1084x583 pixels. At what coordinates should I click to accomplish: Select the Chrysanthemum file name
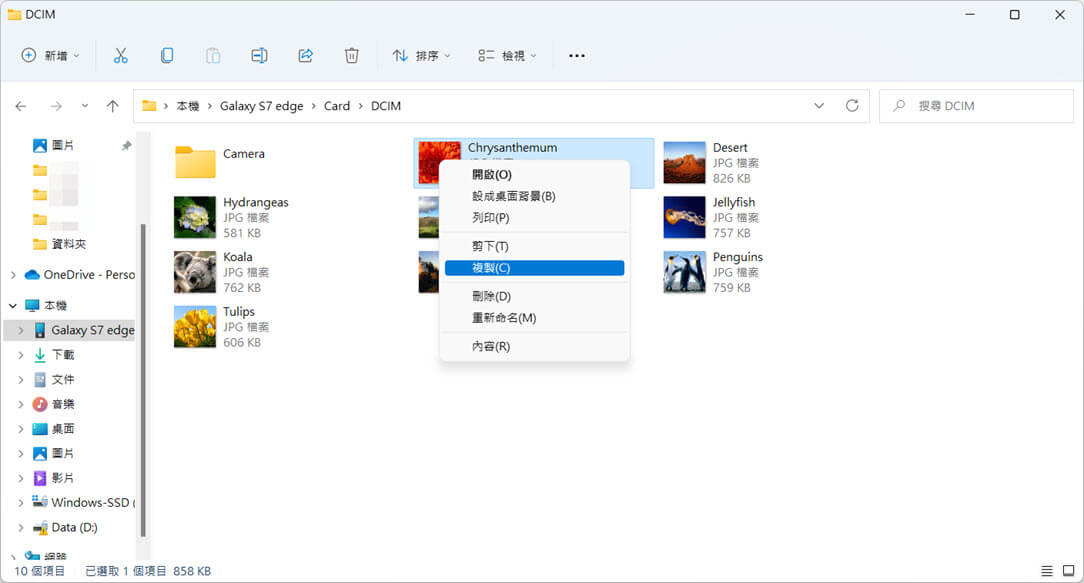[512, 147]
